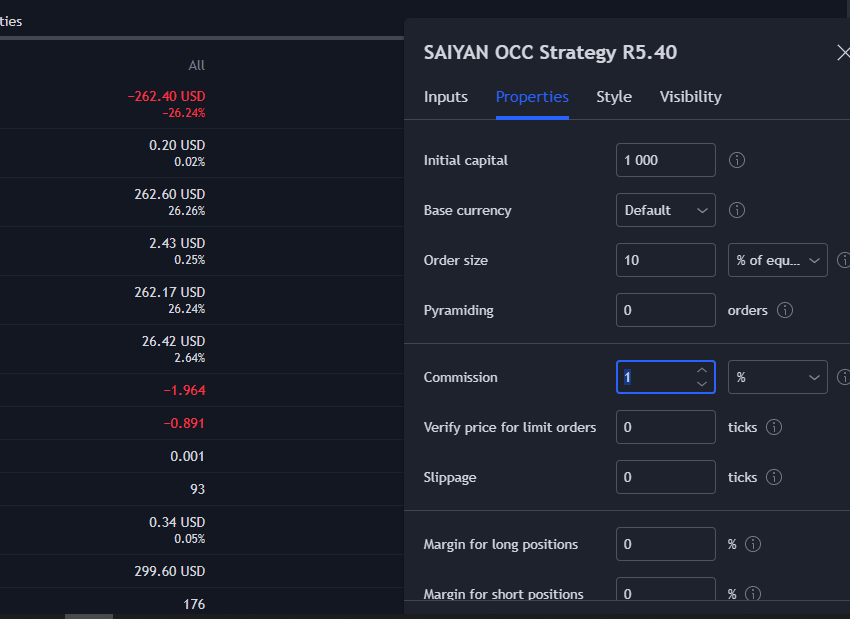
Task: Click the All column header
Action: coord(196,65)
